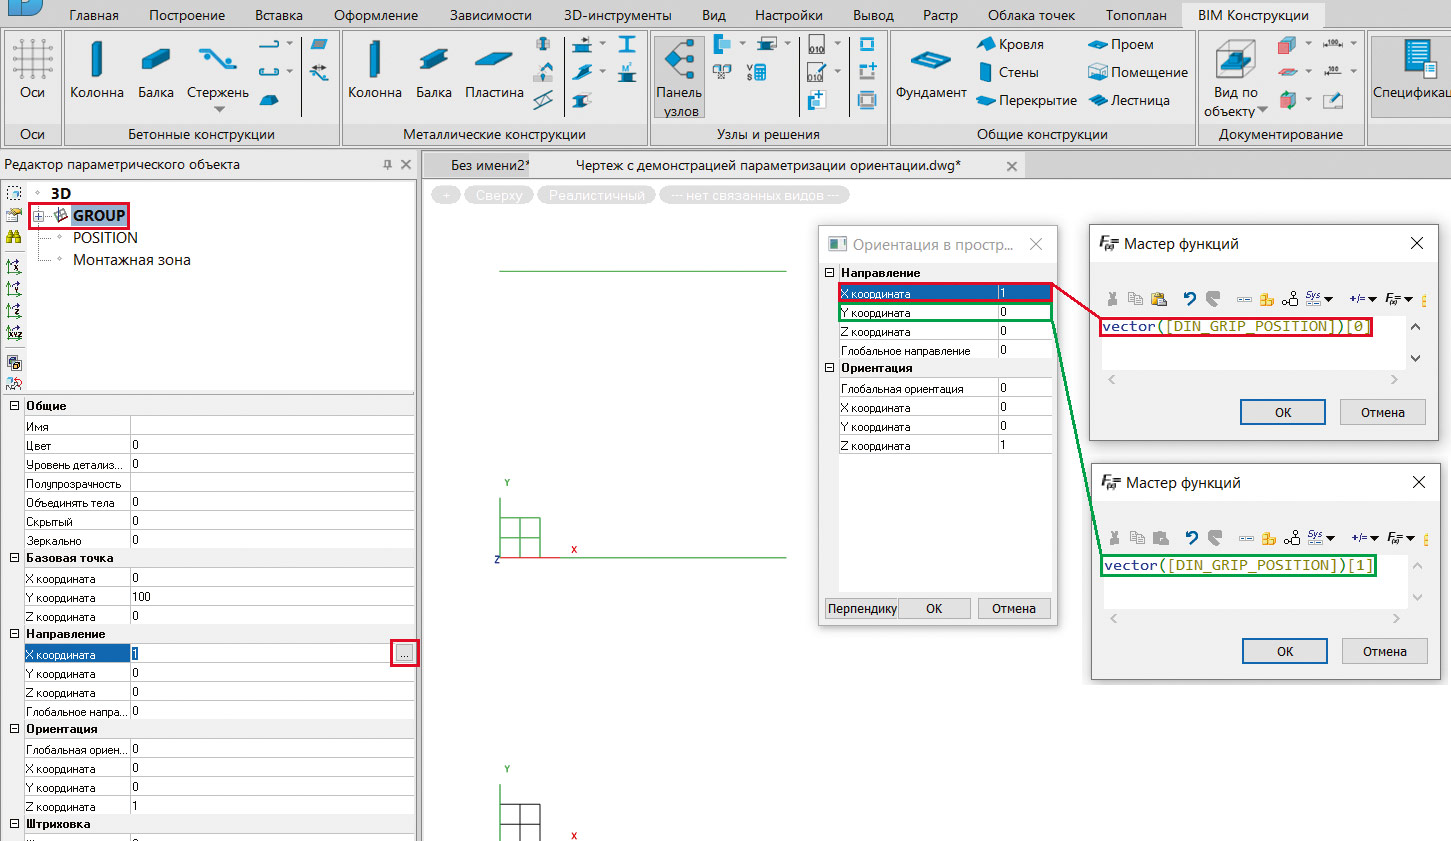Choose the Проем opening tool
Viewport: 1451px width, 841px height.
pos(1121,44)
